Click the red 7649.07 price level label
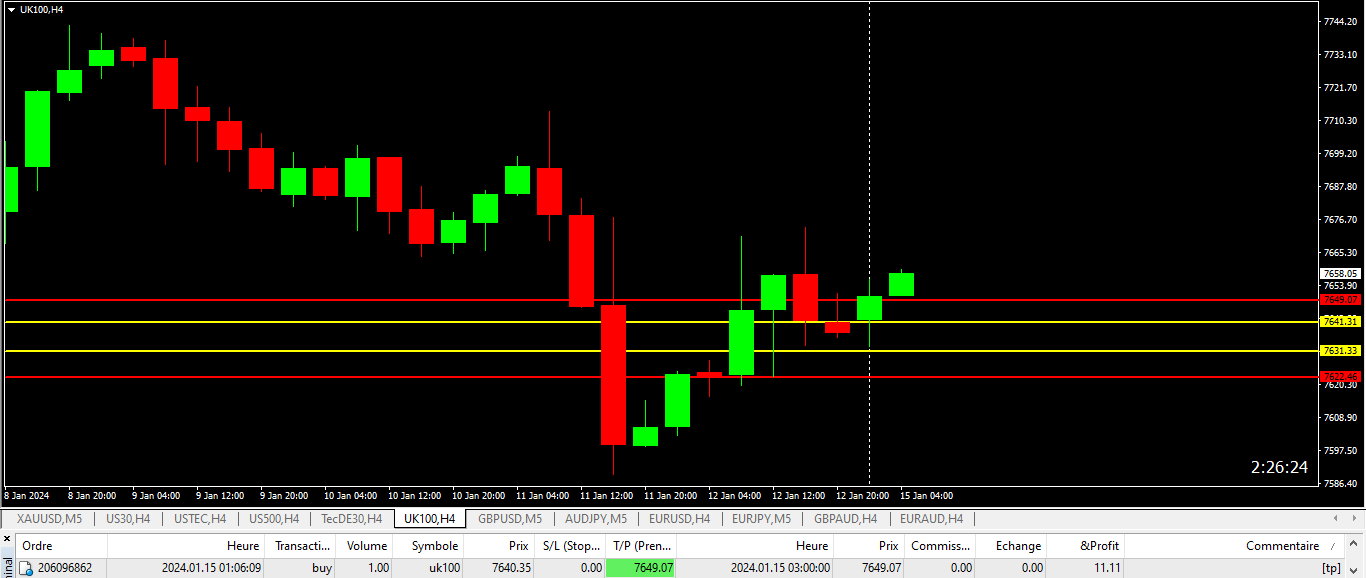Viewport: 1366px width, 578px height. [x=1341, y=299]
